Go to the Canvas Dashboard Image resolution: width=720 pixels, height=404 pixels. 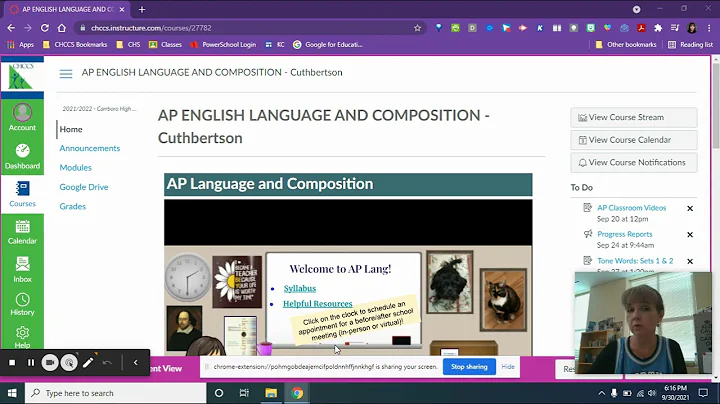tap(22, 156)
